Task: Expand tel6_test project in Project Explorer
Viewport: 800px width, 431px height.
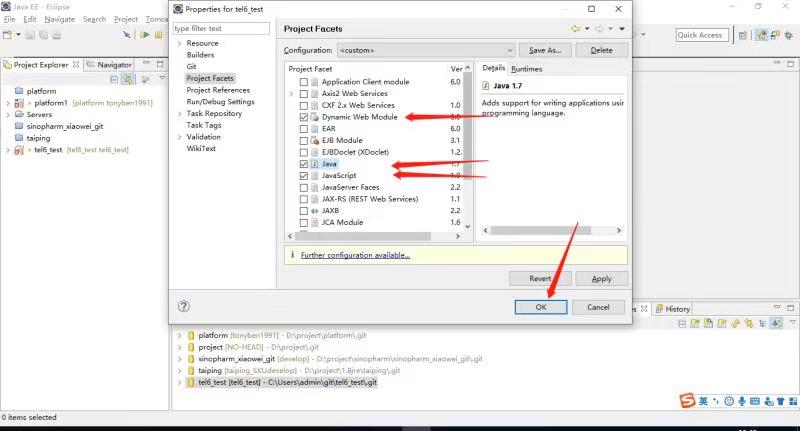Action: [x=8, y=150]
